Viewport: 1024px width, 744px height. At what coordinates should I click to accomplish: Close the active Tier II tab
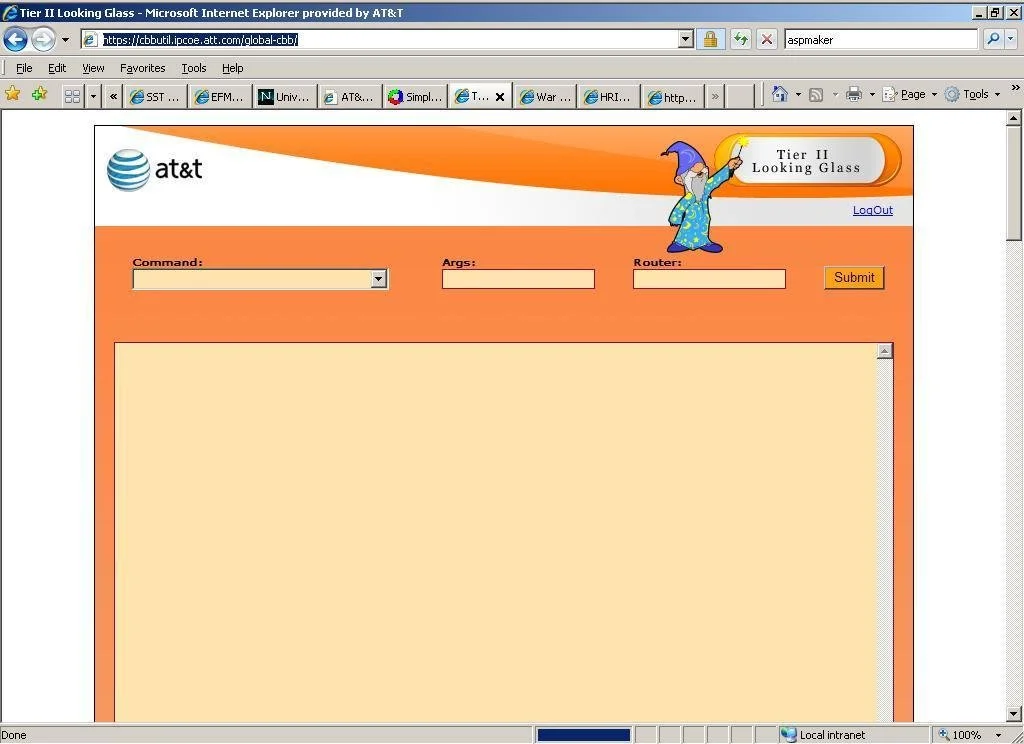pyautogui.click(x=500, y=97)
